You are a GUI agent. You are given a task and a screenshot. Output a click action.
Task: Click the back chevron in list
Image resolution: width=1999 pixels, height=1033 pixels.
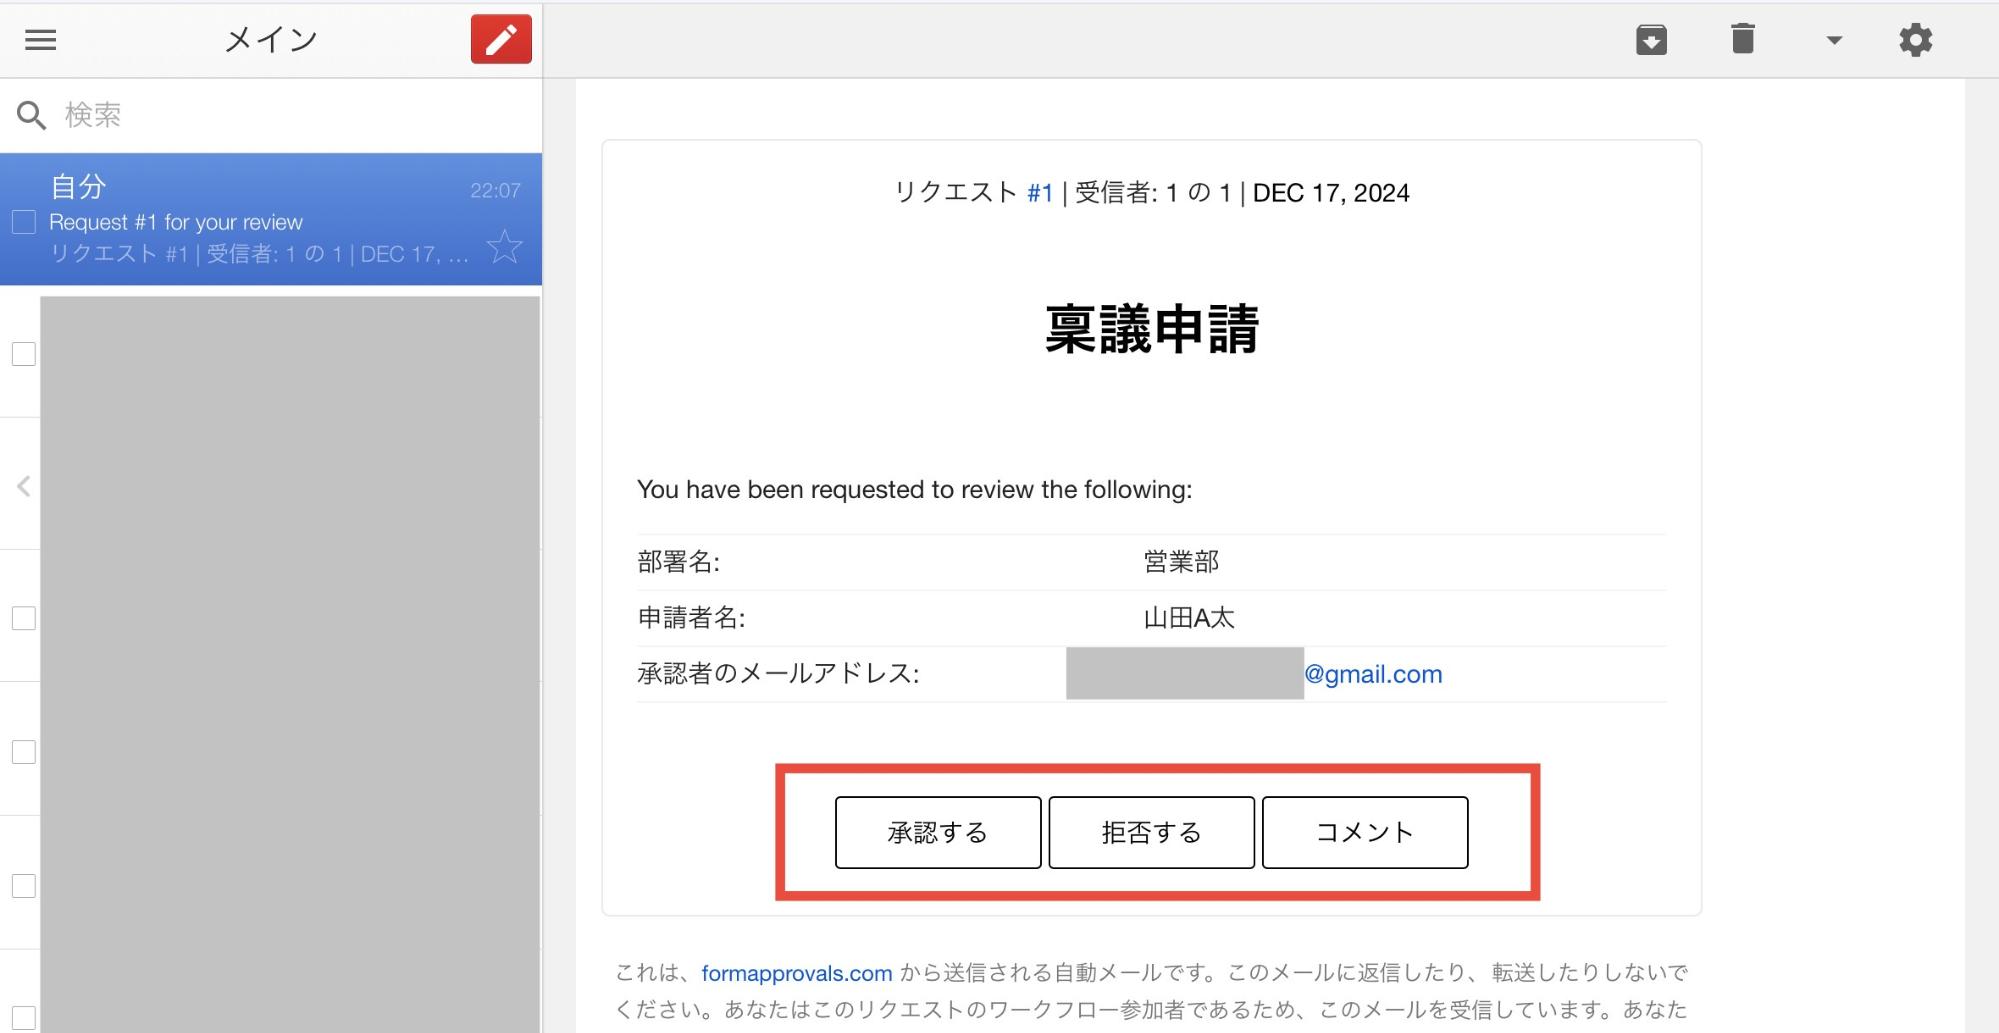[x=24, y=486]
